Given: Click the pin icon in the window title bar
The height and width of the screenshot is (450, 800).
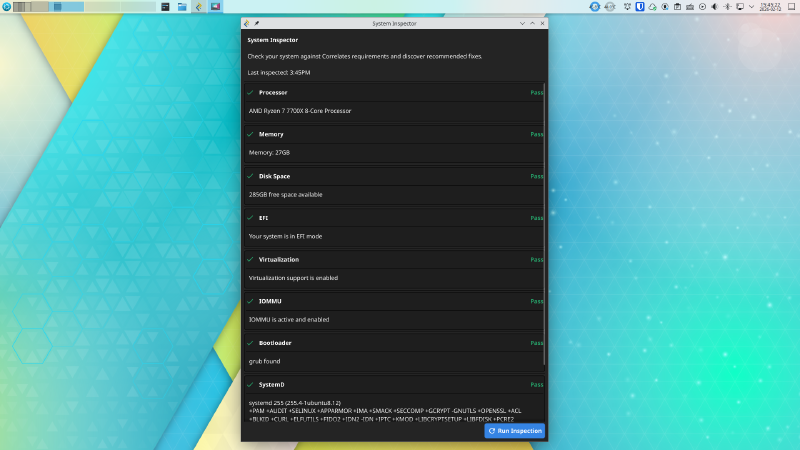Looking at the screenshot, I should coord(256,22).
